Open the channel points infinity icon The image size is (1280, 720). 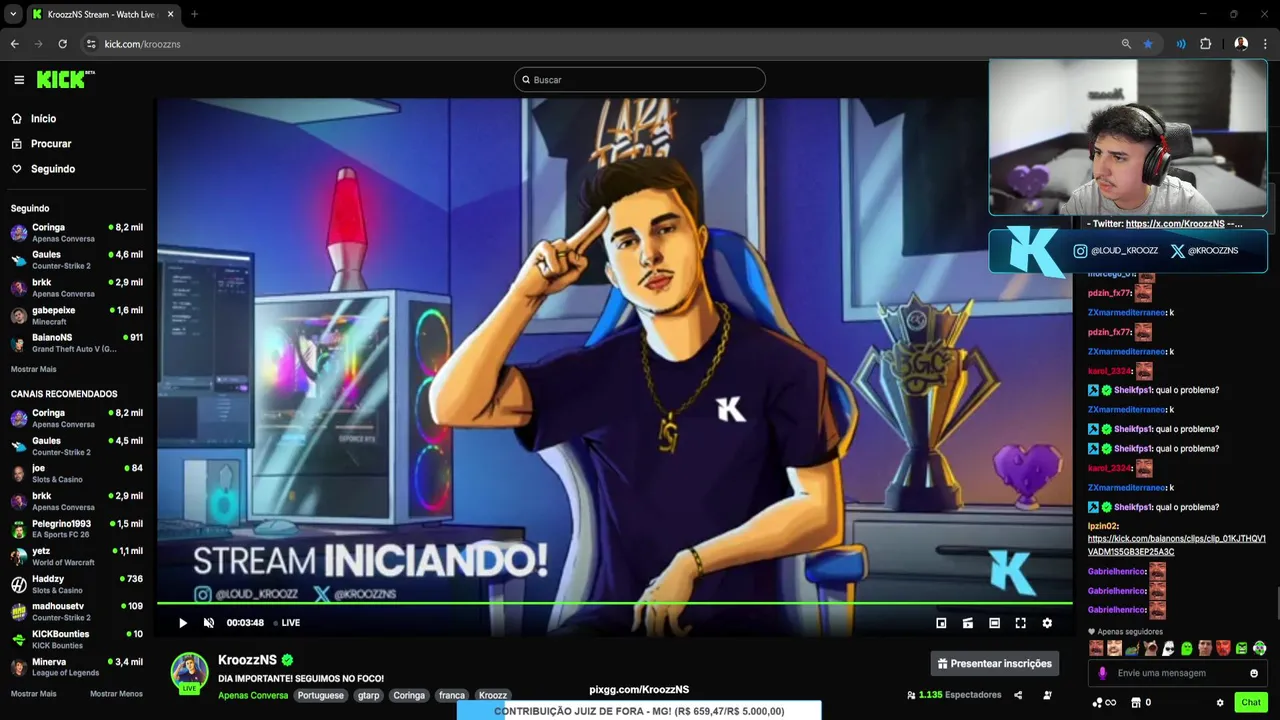1104,703
